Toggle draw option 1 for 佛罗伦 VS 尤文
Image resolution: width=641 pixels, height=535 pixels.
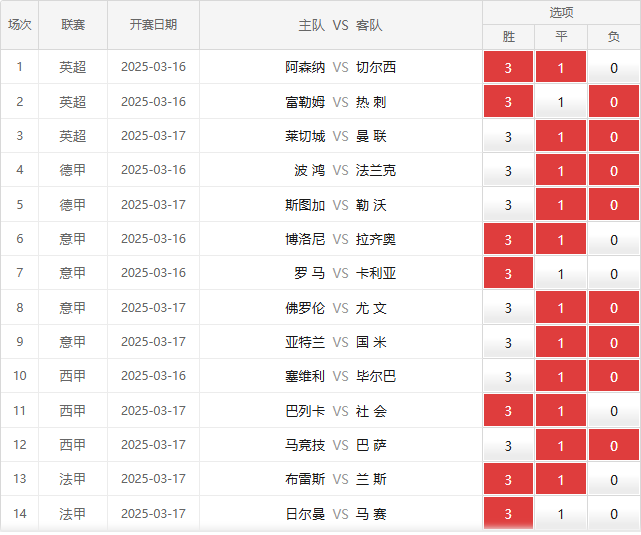click(561, 307)
